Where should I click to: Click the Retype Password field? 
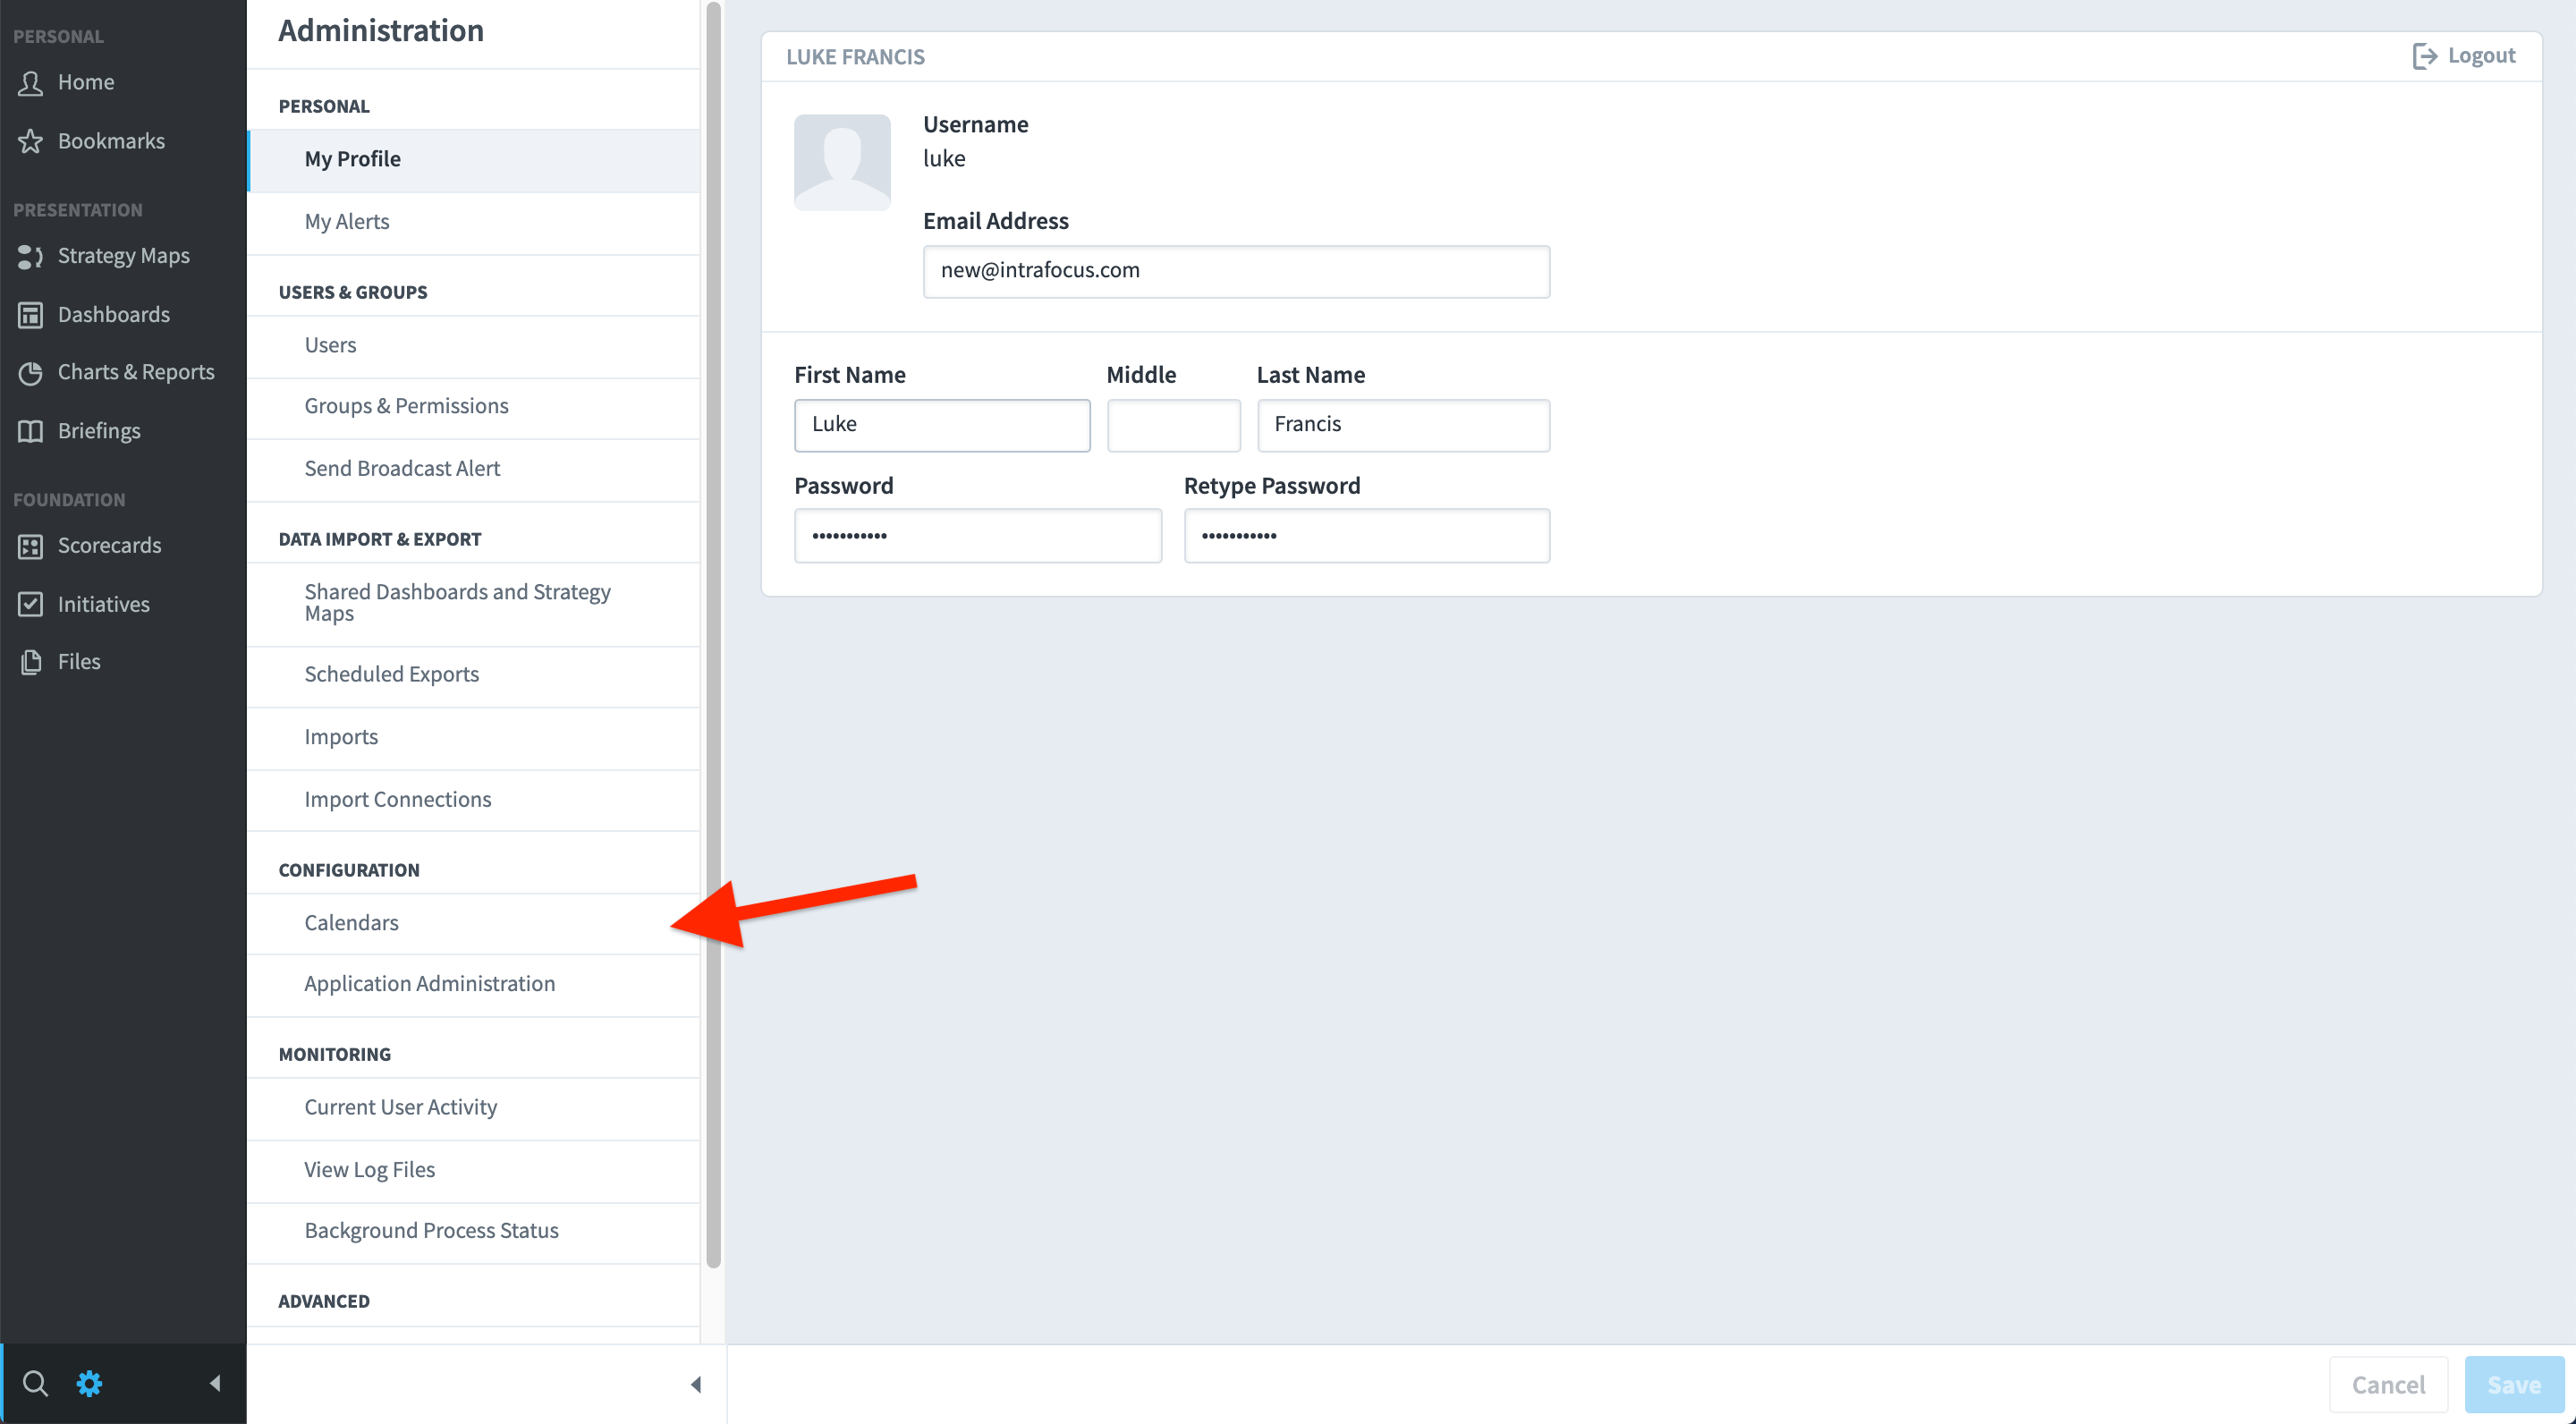pos(1367,536)
